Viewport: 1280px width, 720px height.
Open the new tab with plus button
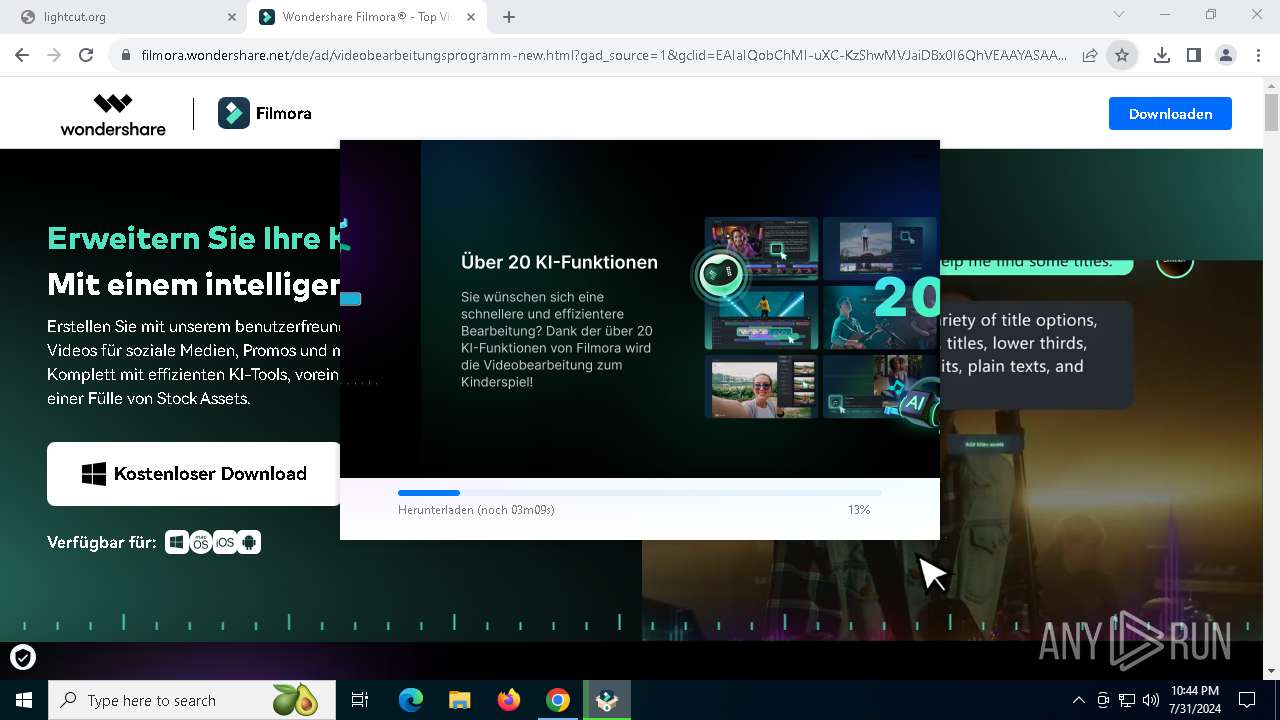[509, 17]
